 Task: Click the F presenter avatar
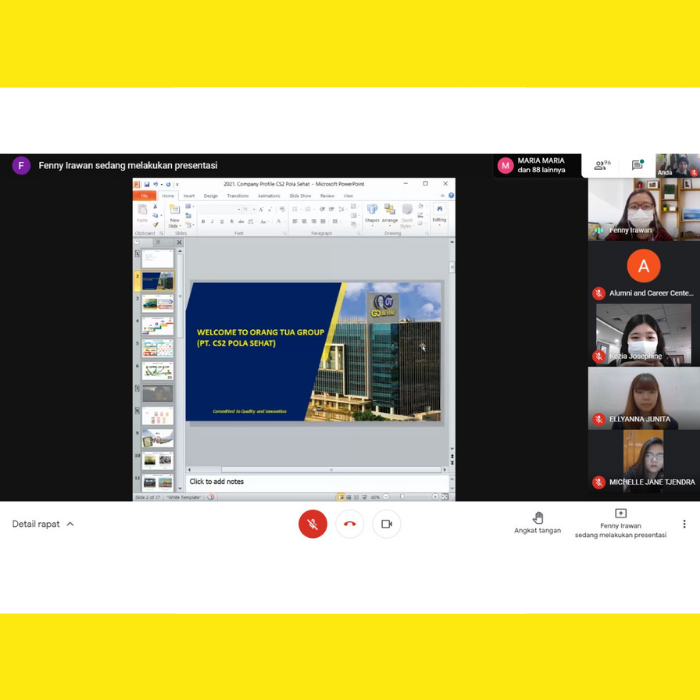coord(21,165)
